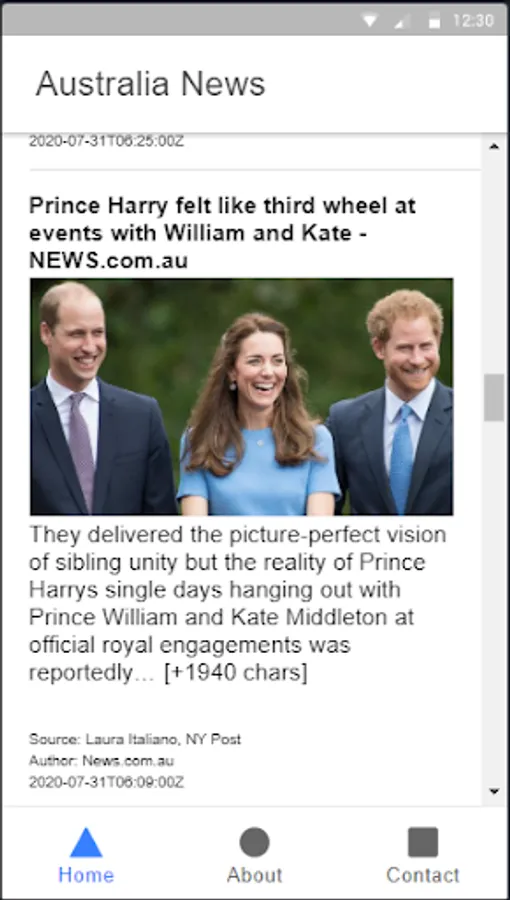Click the Australia News title
The image size is (510, 900).
[150, 84]
